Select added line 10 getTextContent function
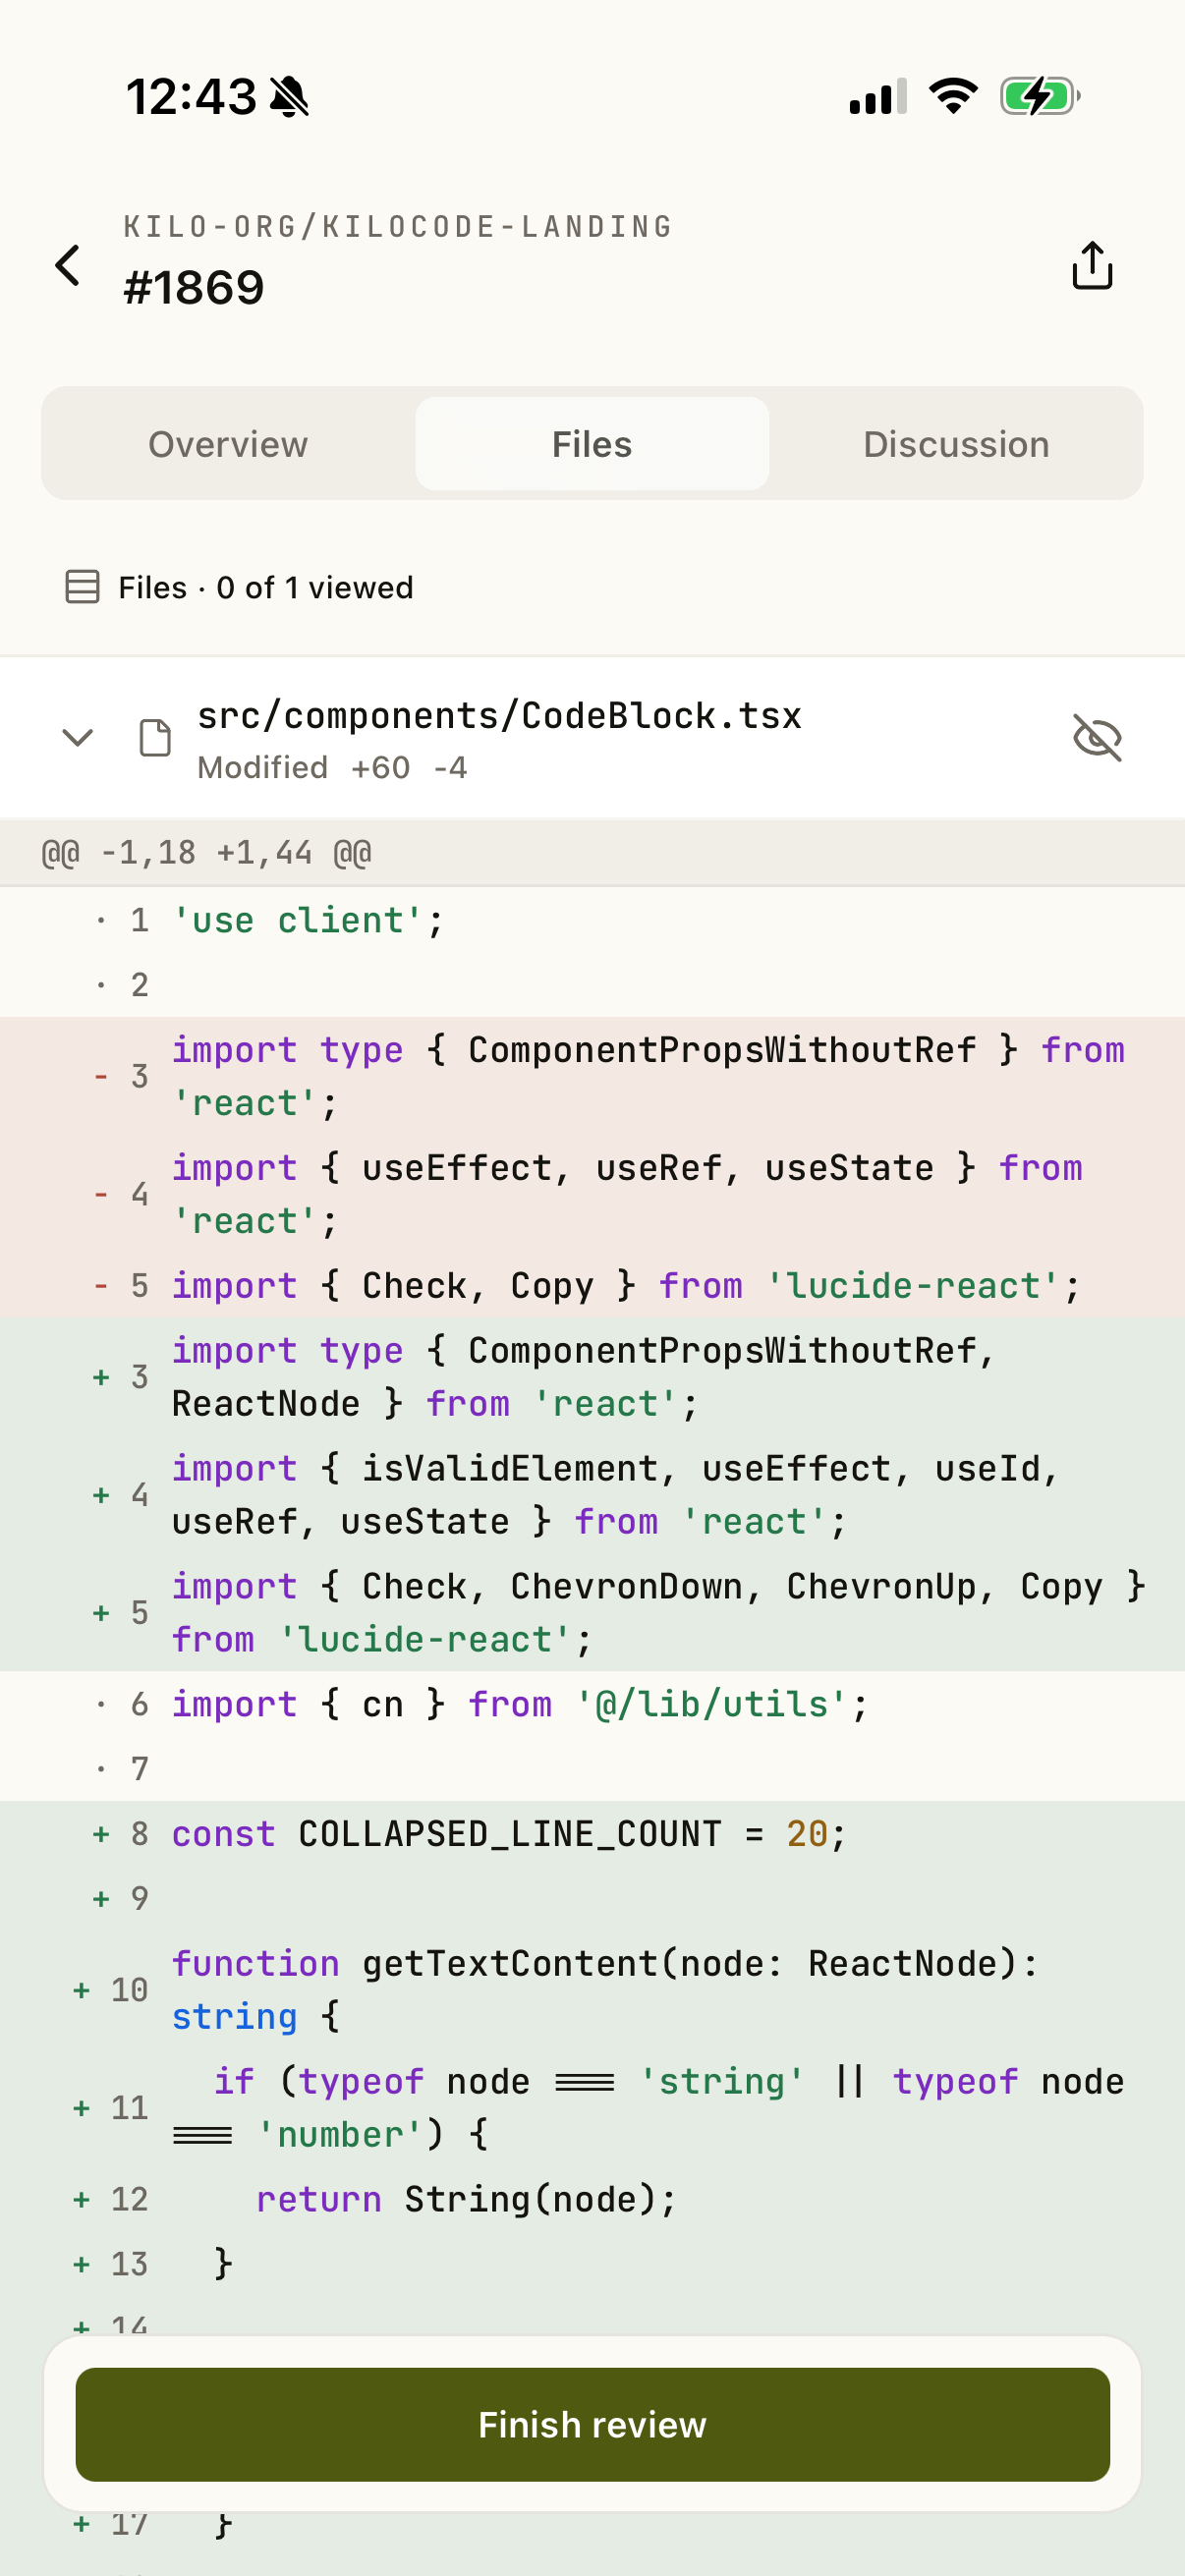The width and height of the screenshot is (1185, 2576). tap(592, 1990)
